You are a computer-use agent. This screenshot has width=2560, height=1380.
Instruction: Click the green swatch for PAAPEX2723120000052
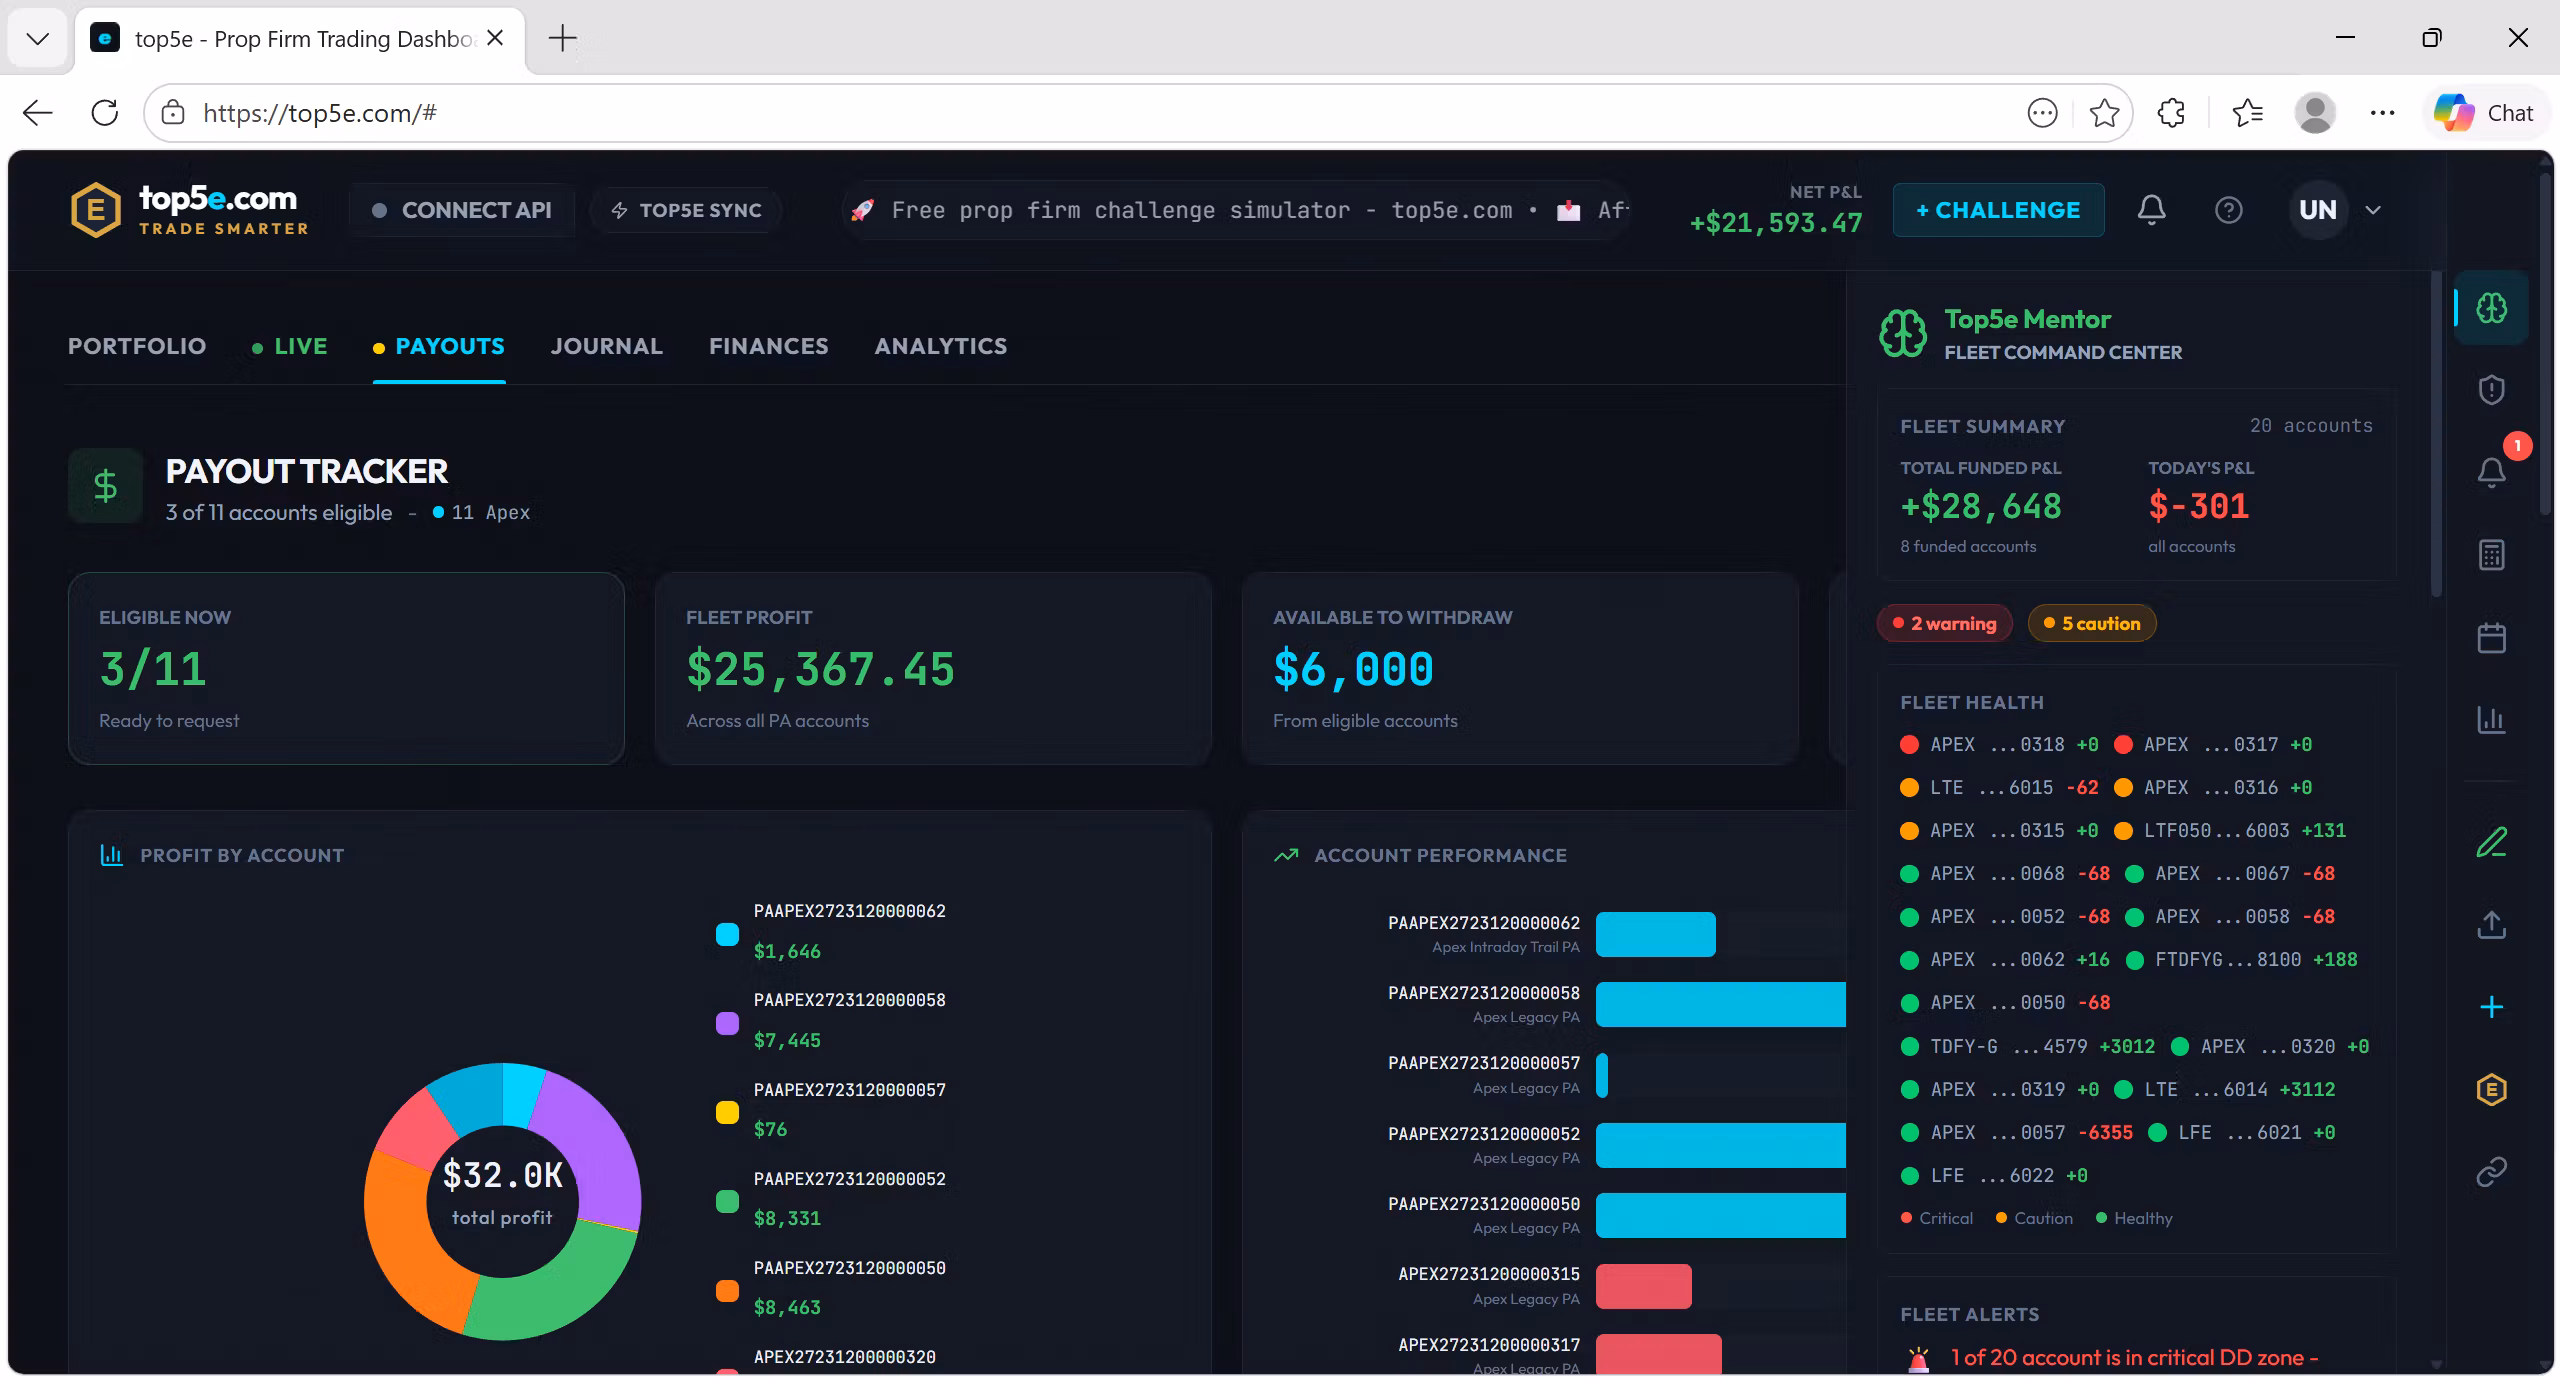[728, 1201]
